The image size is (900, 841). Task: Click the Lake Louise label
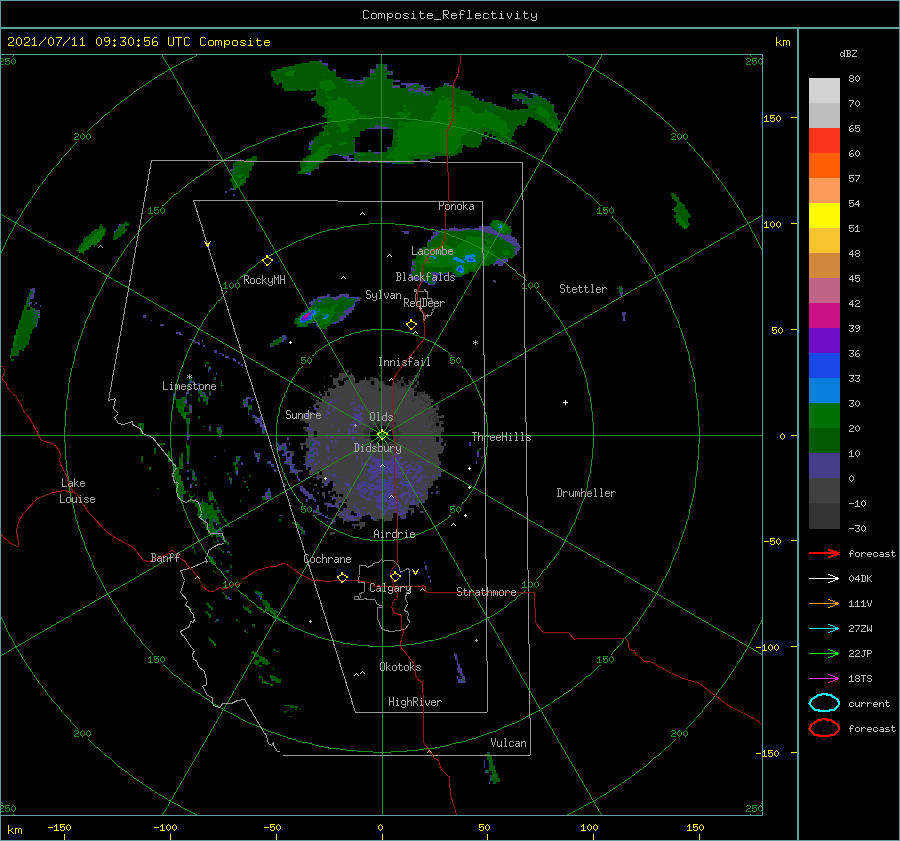(x=77, y=491)
